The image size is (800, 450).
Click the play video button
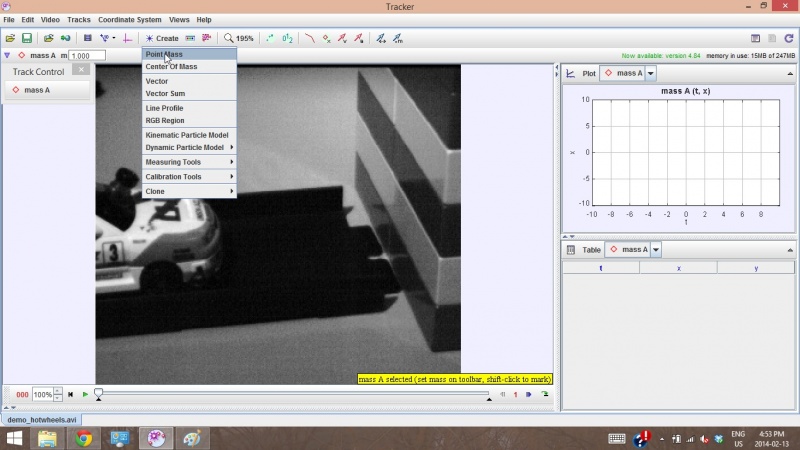click(x=85, y=394)
